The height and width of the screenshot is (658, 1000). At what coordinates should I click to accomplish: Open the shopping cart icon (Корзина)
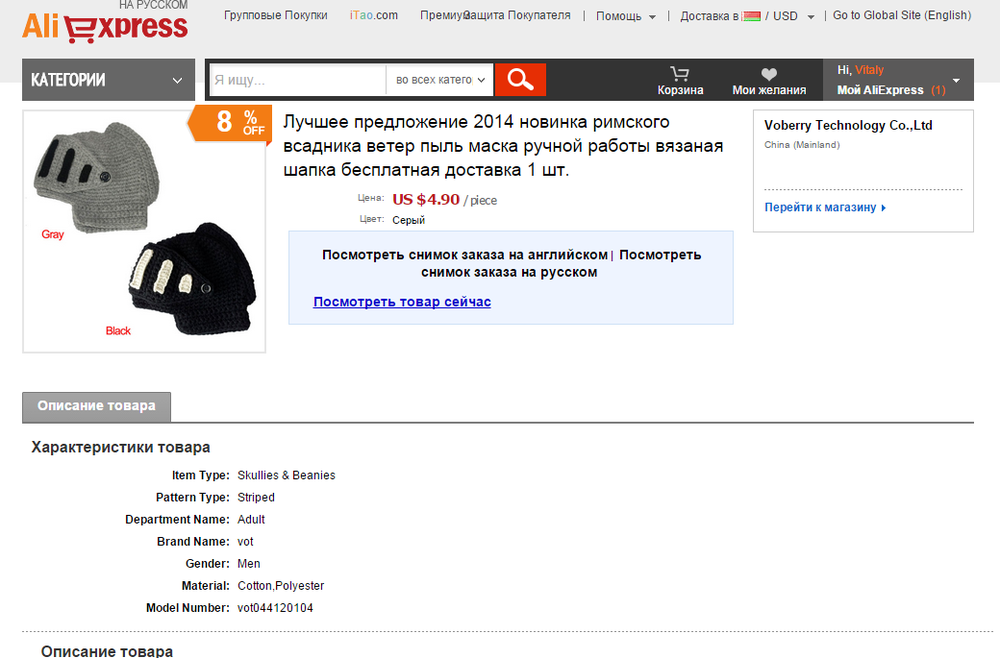[x=680, y=73]
